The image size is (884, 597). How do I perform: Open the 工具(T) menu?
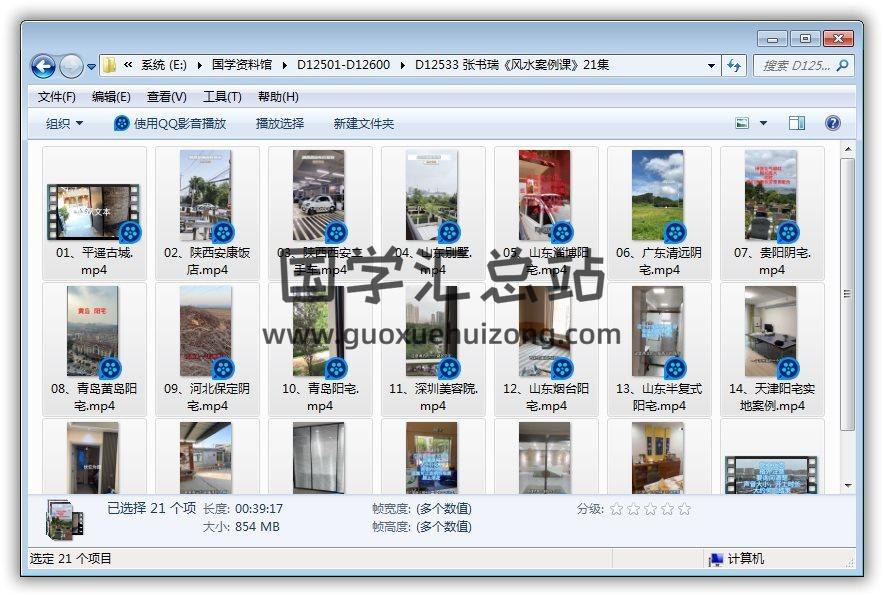pos(222,97)
